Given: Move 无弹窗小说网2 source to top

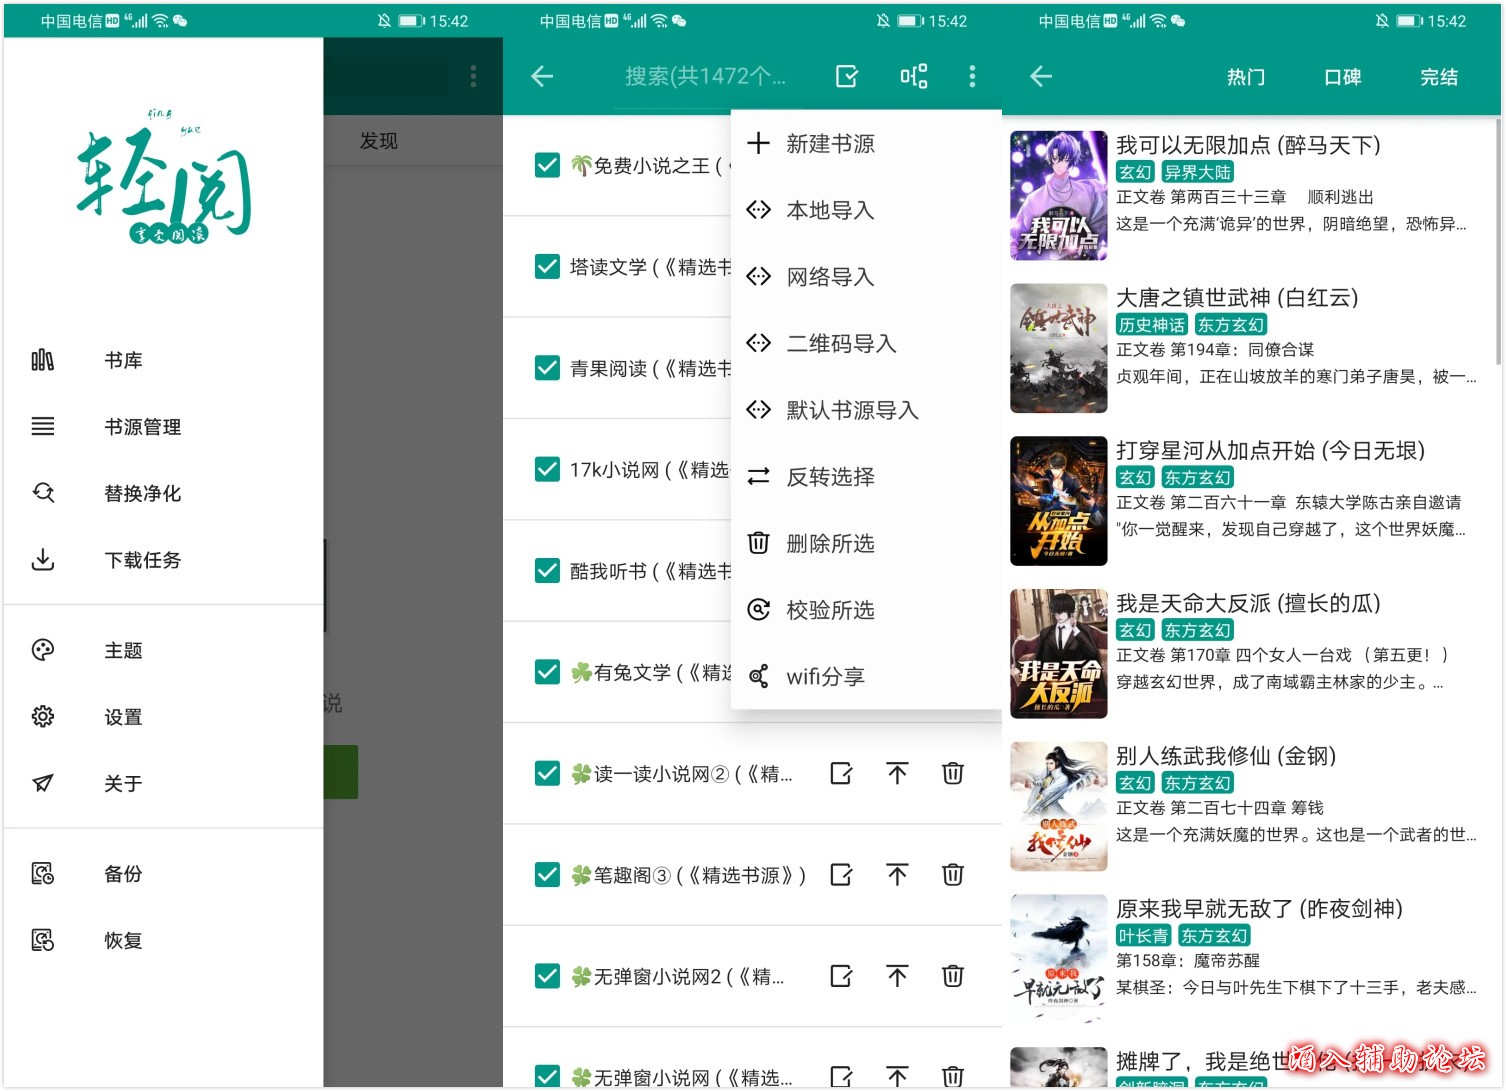Looking at the screenshot, I should coord(897,976).
